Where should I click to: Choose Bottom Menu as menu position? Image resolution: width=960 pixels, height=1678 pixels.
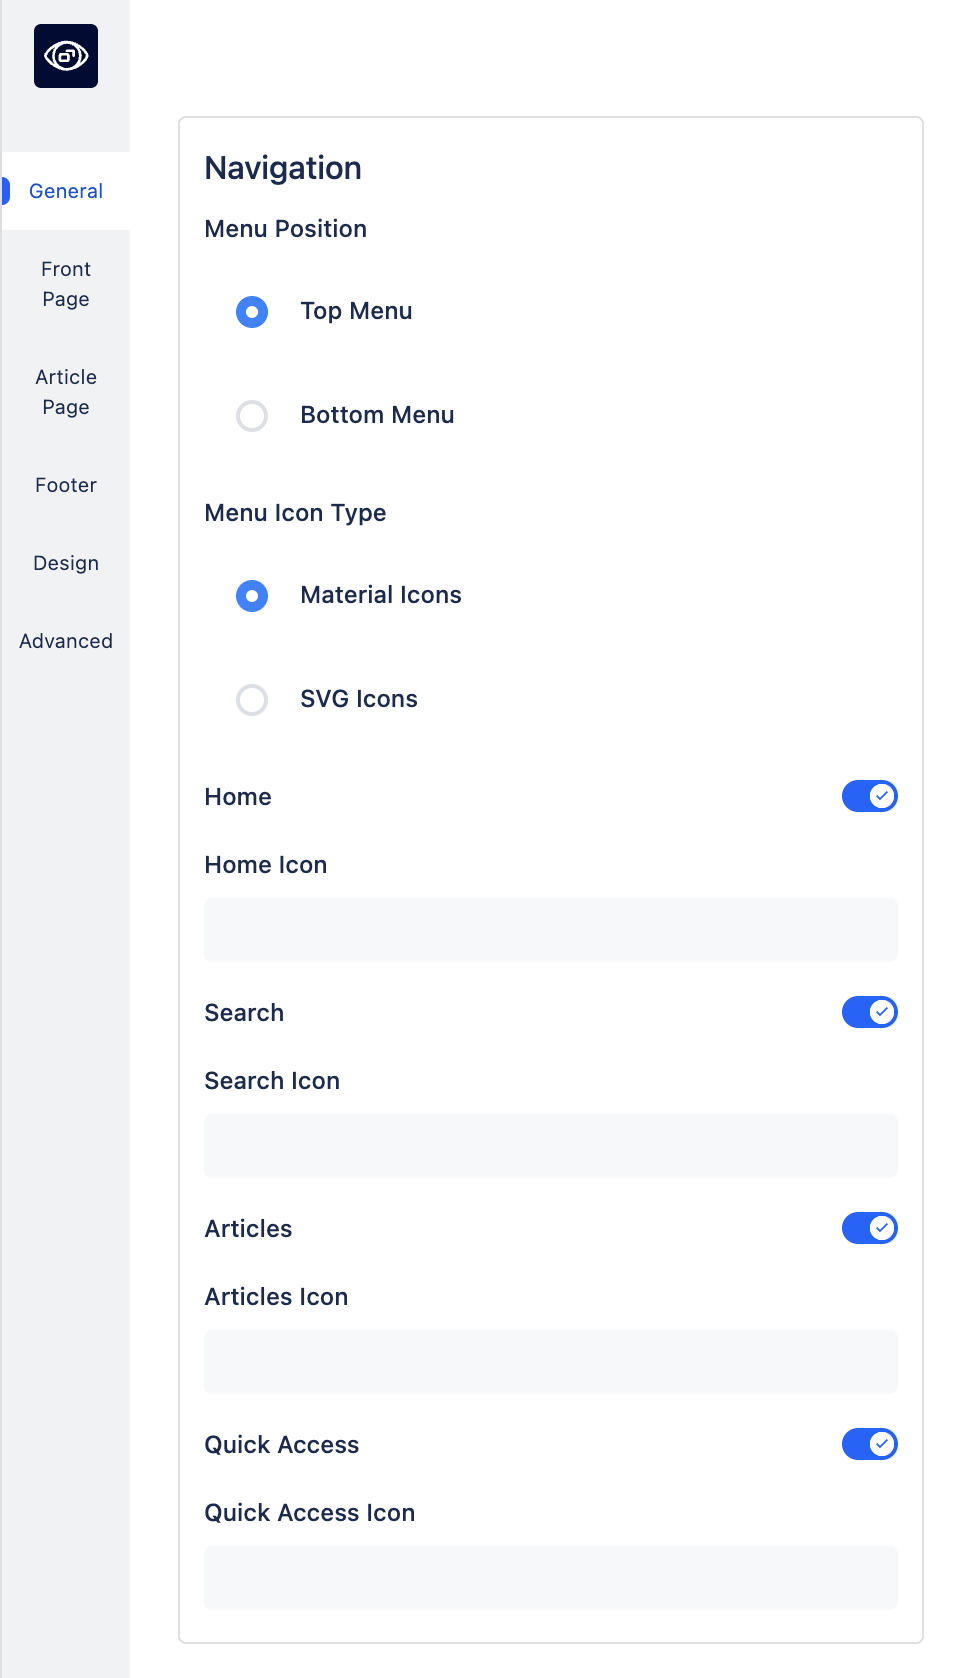252,415
